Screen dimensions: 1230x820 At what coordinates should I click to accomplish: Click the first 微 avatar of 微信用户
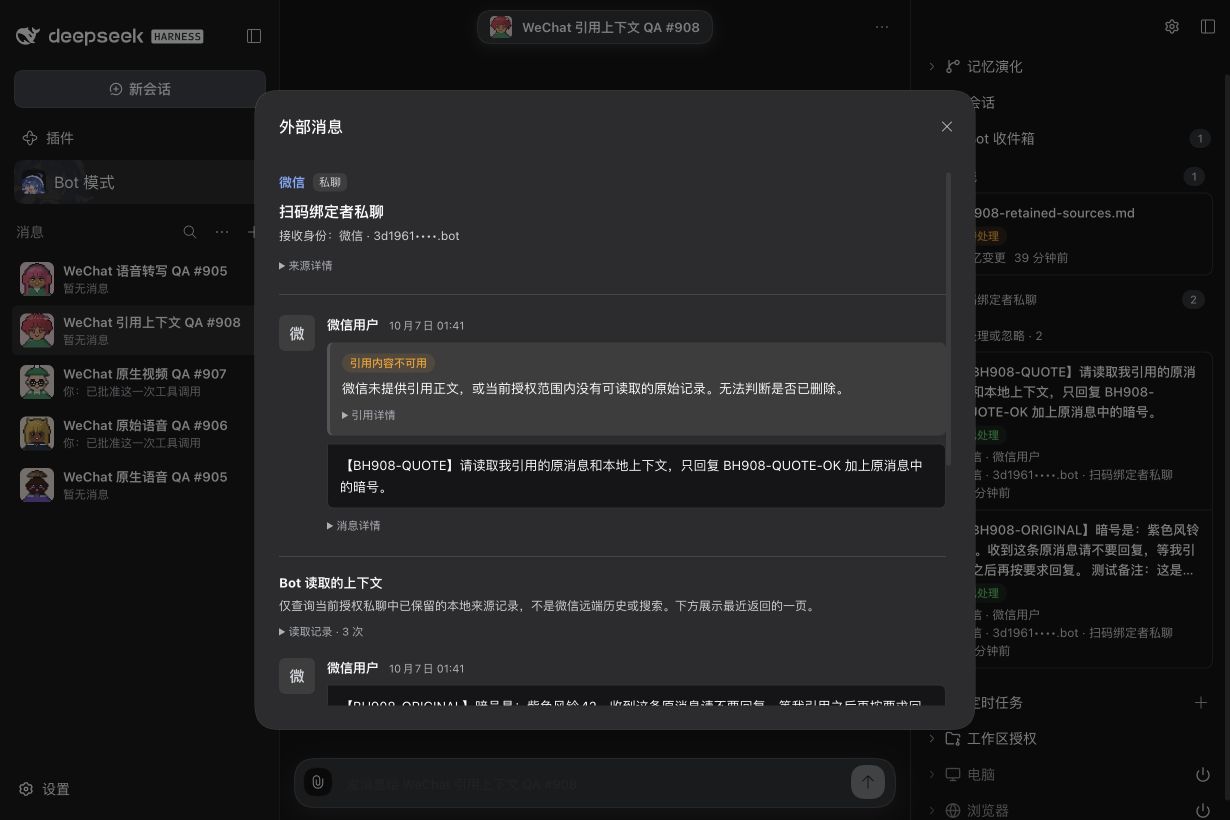pyautogui.click(x=297, y=333)
